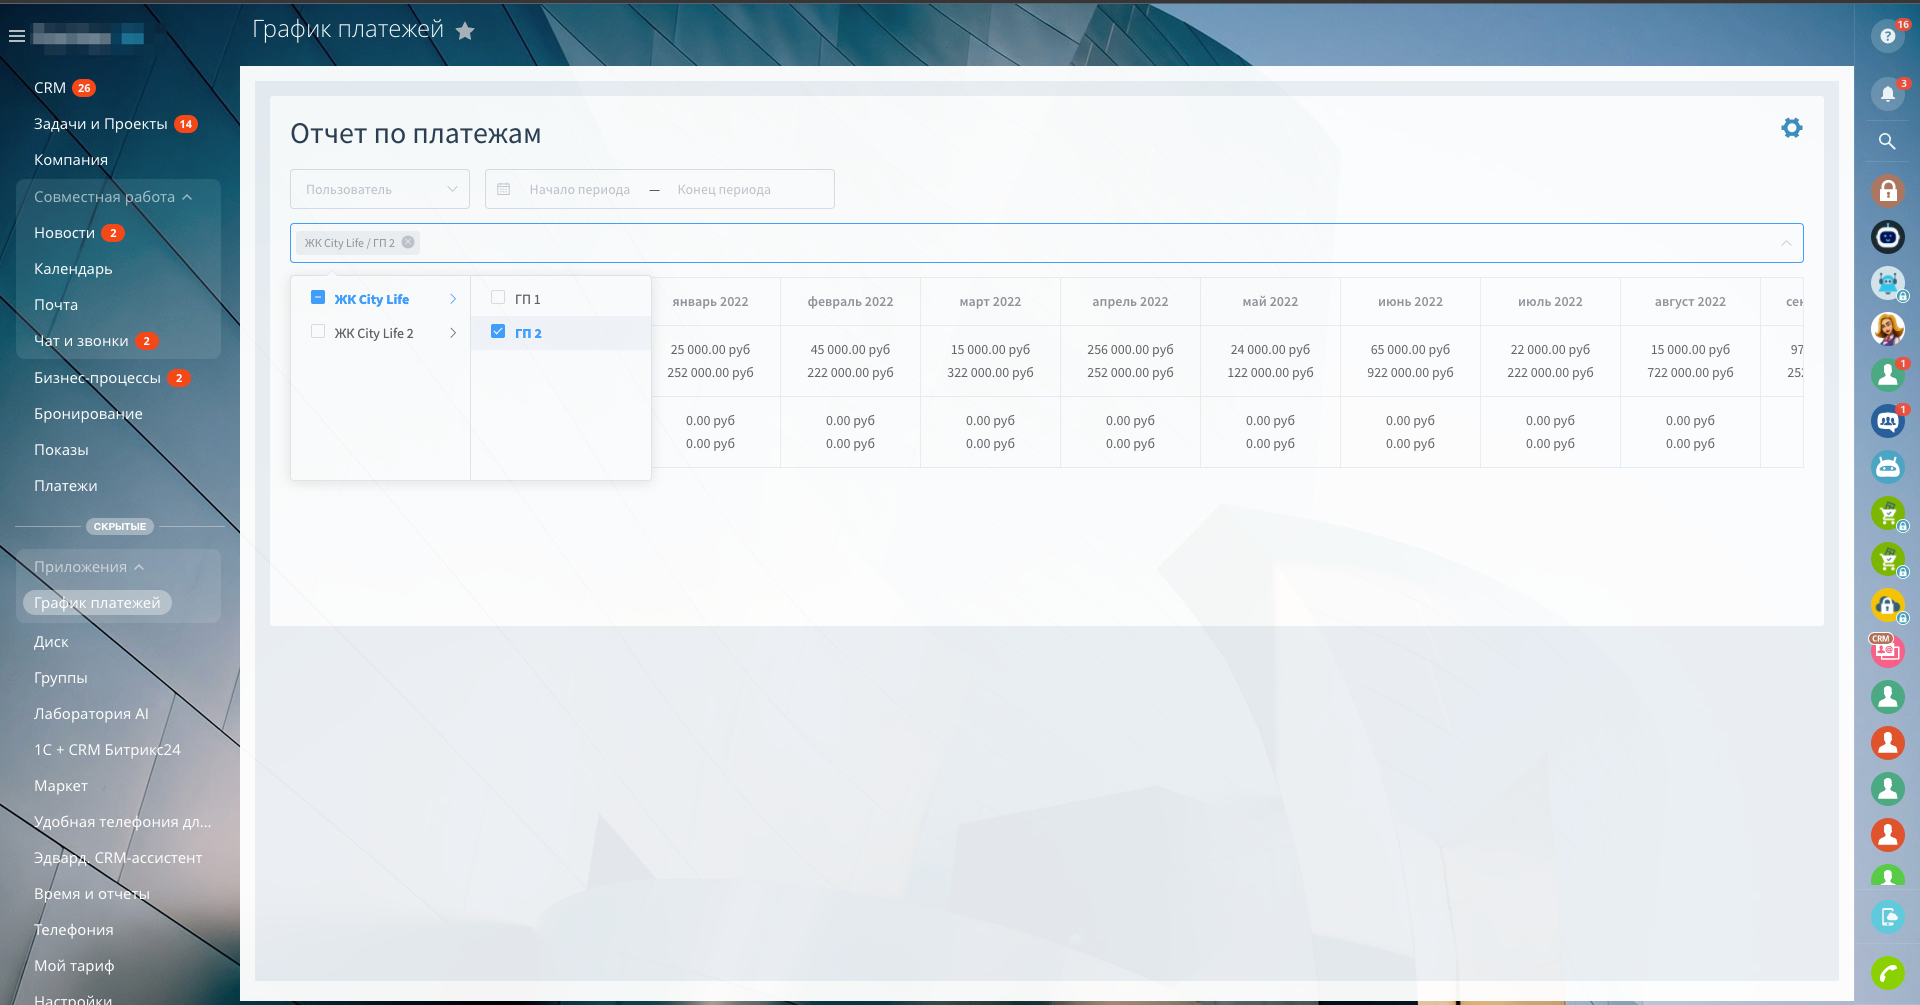The height and width of the screenshot is (1005, 1920).
Task: Click the search magnifier icon in right panel
Action: 1887,142
